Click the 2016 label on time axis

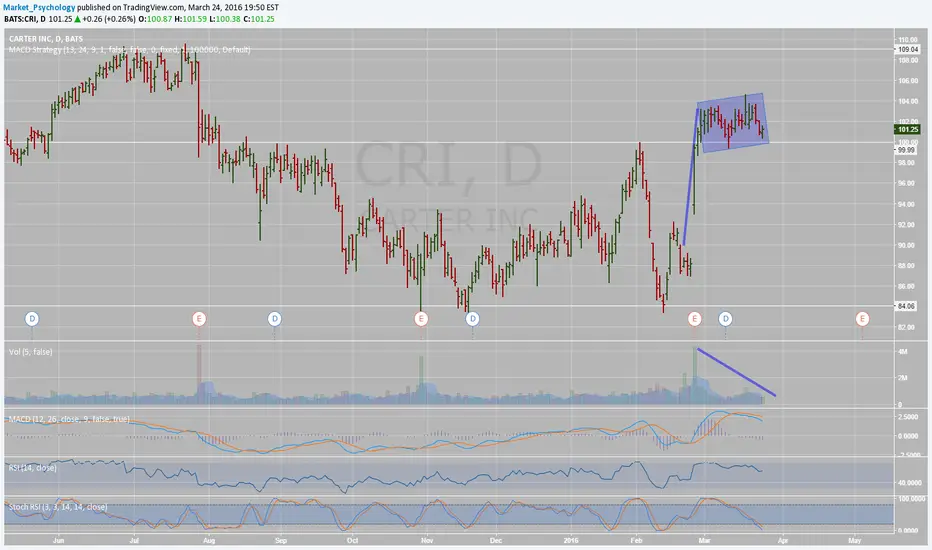571,541
